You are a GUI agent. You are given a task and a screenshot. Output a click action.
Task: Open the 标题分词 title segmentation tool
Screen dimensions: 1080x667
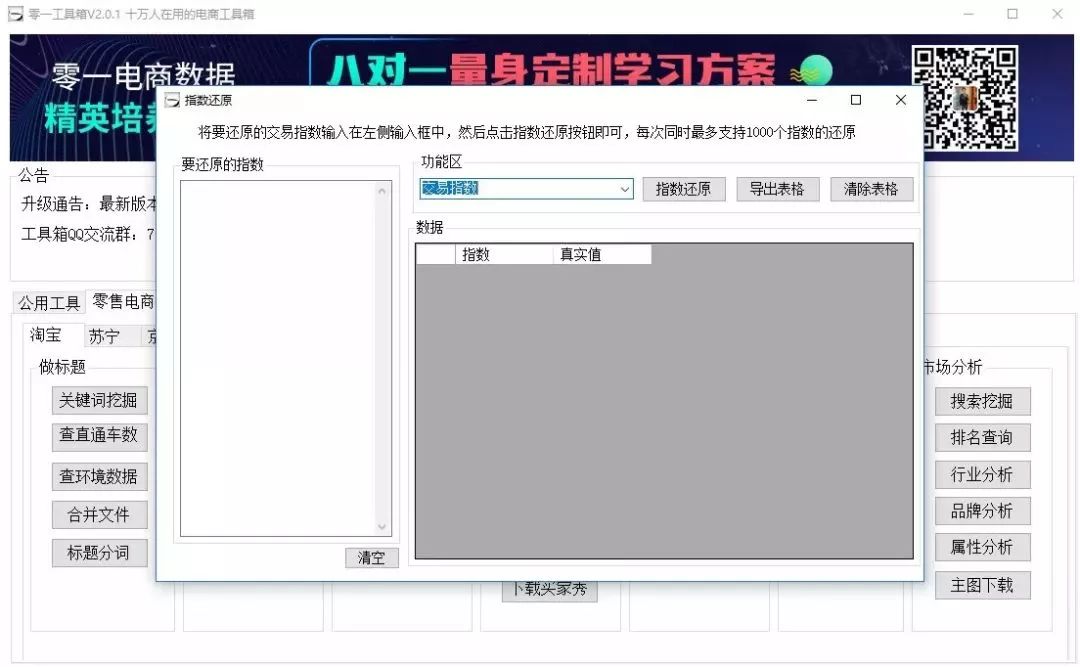coord(99,552)
